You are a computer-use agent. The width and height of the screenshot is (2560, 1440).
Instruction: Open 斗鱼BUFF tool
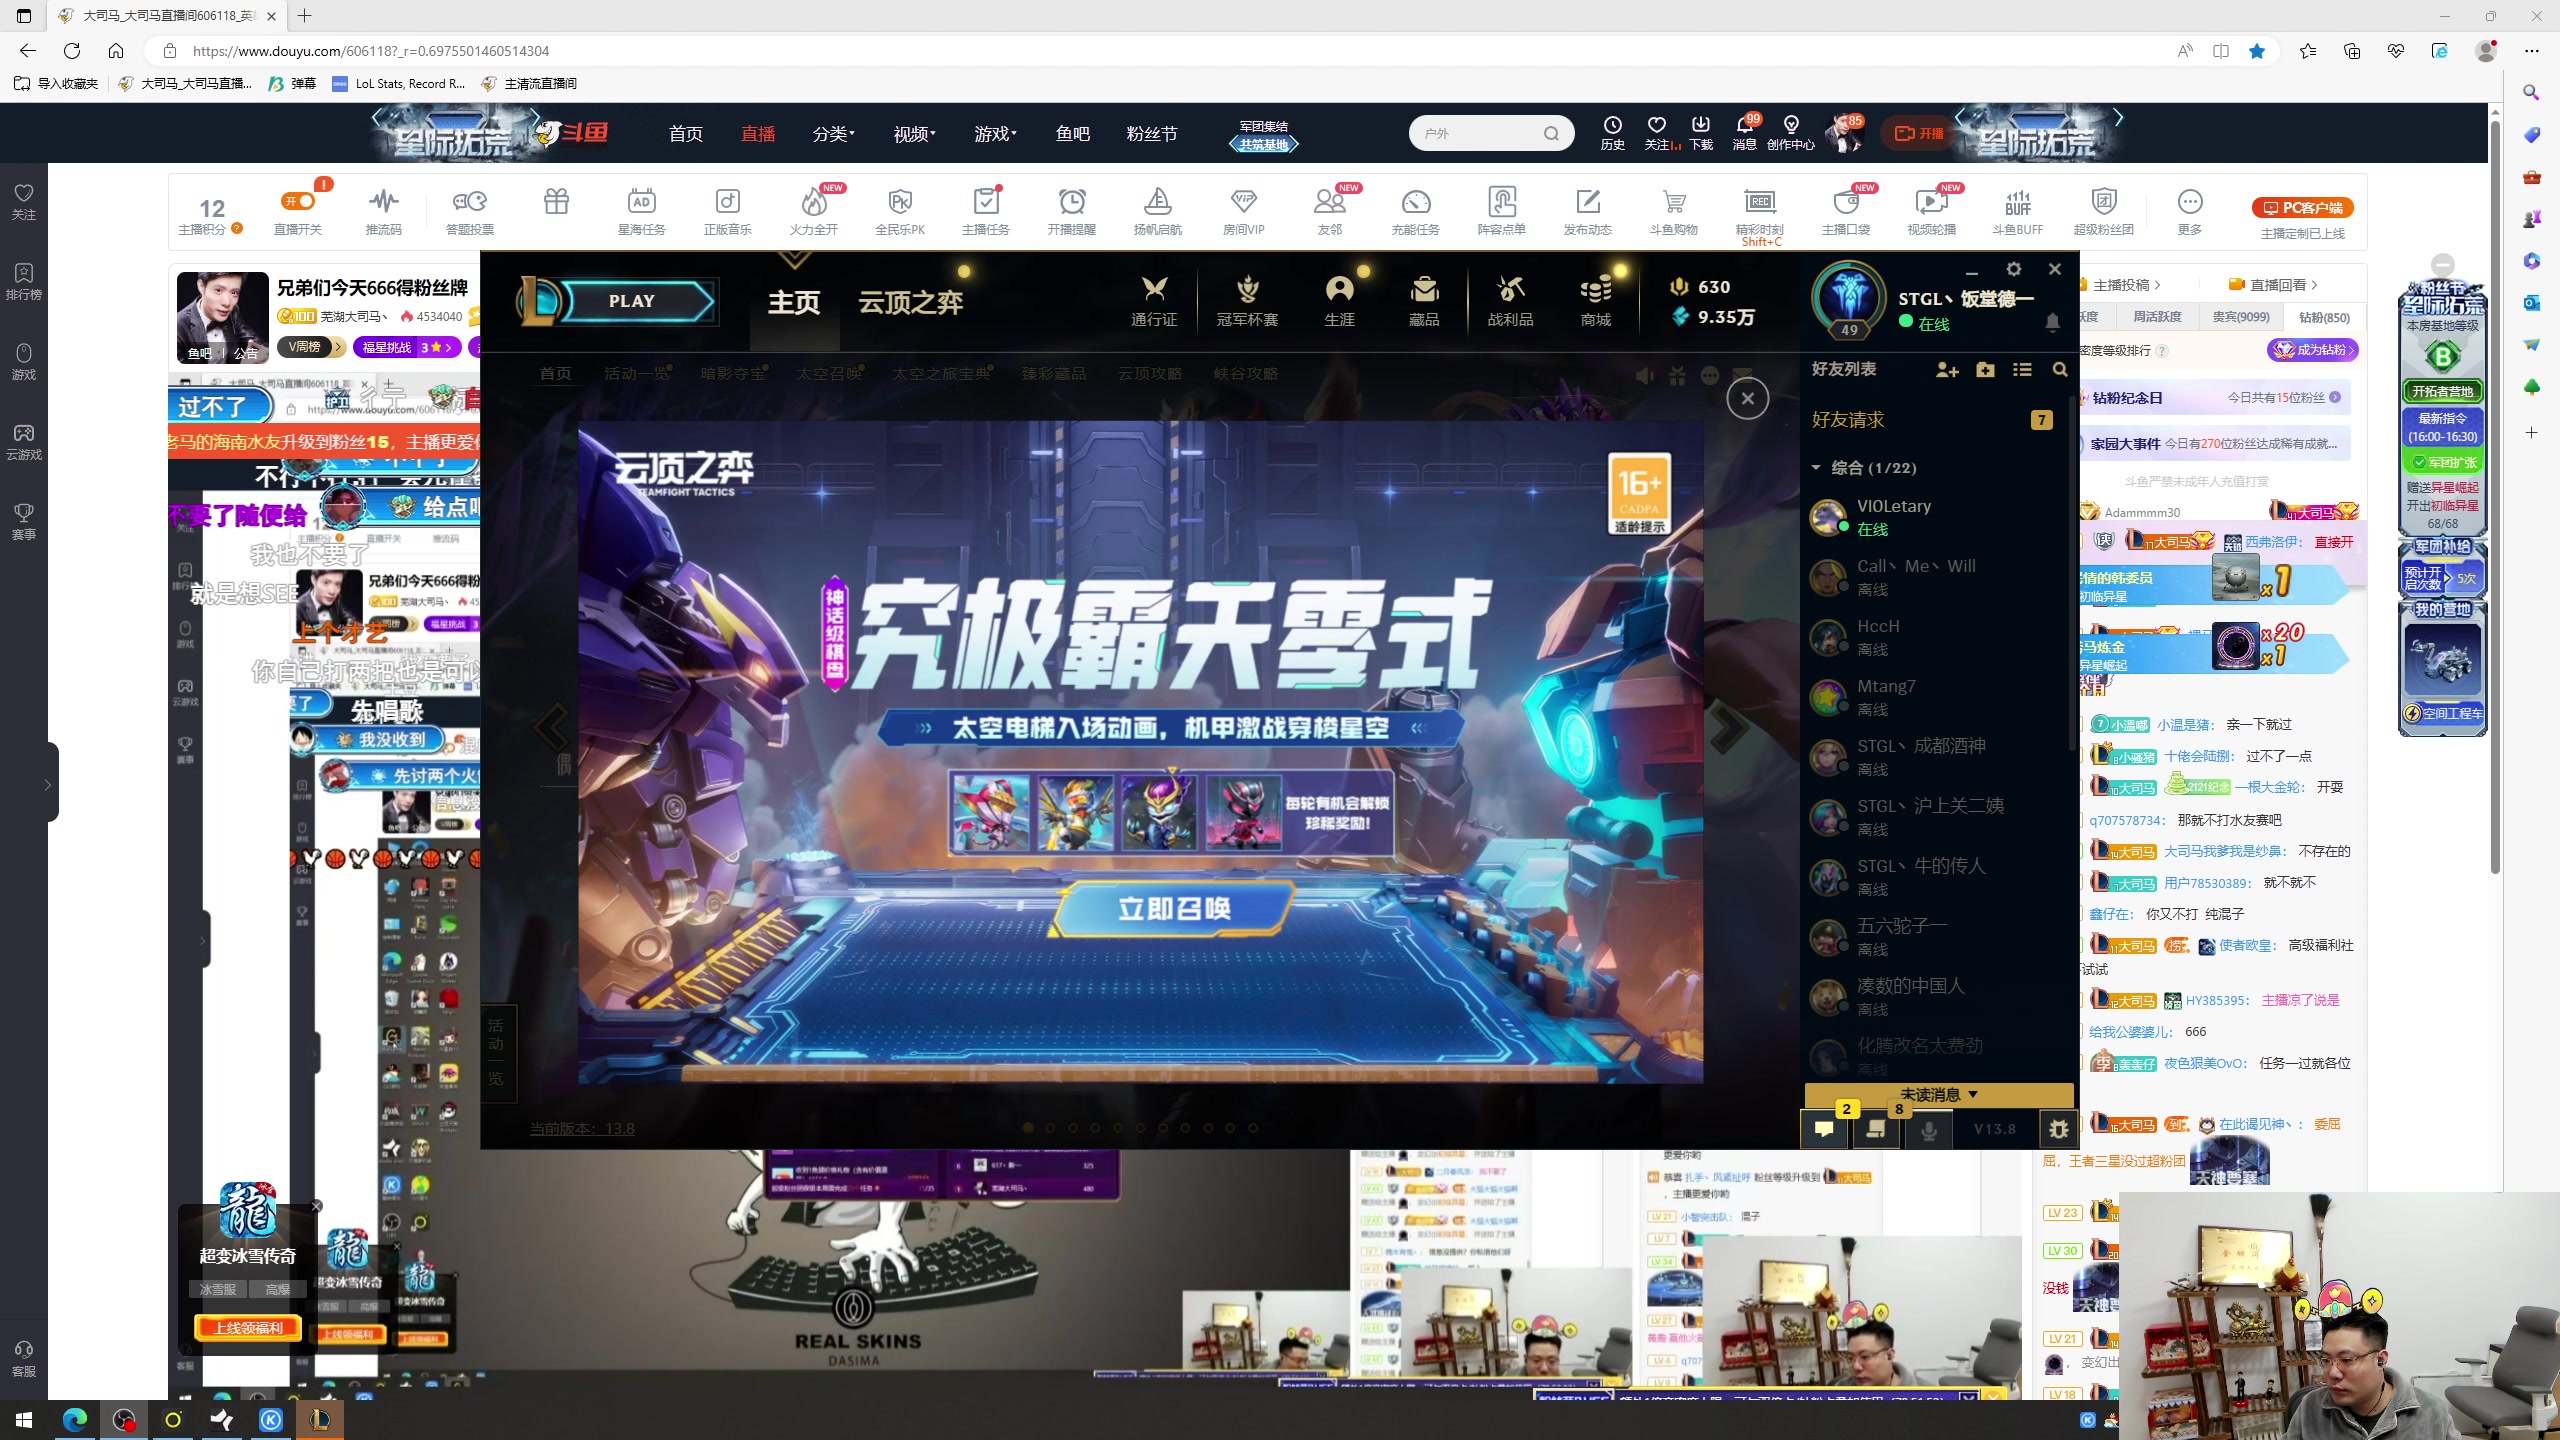[2018, 212]
